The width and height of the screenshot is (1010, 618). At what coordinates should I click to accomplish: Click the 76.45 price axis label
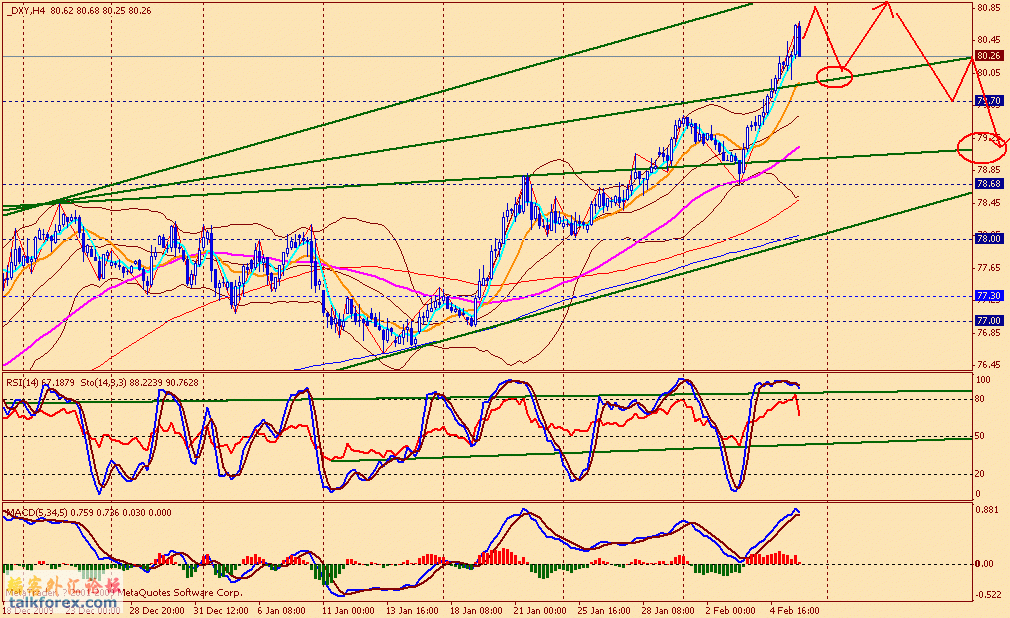(x=988, y=365)
